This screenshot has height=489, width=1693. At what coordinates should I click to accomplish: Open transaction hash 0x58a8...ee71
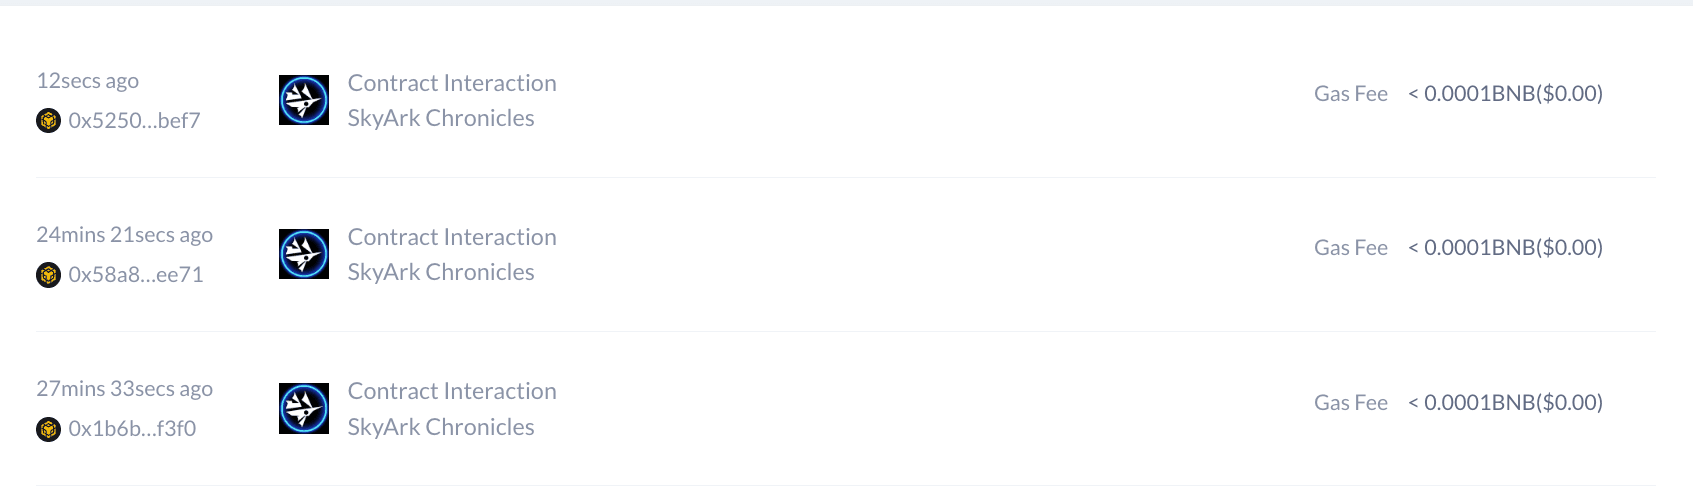[136, 275]
